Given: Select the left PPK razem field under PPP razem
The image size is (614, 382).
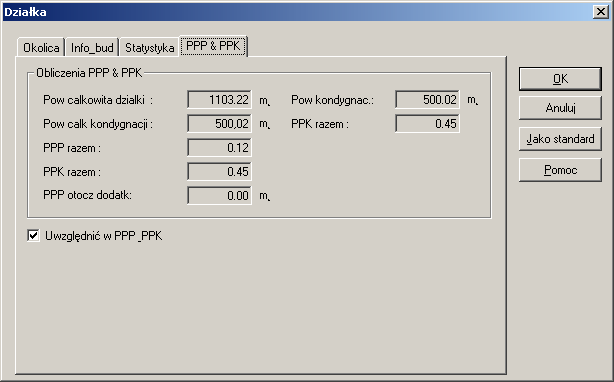Looking at the screenshot, I should (x=219, y=171).
